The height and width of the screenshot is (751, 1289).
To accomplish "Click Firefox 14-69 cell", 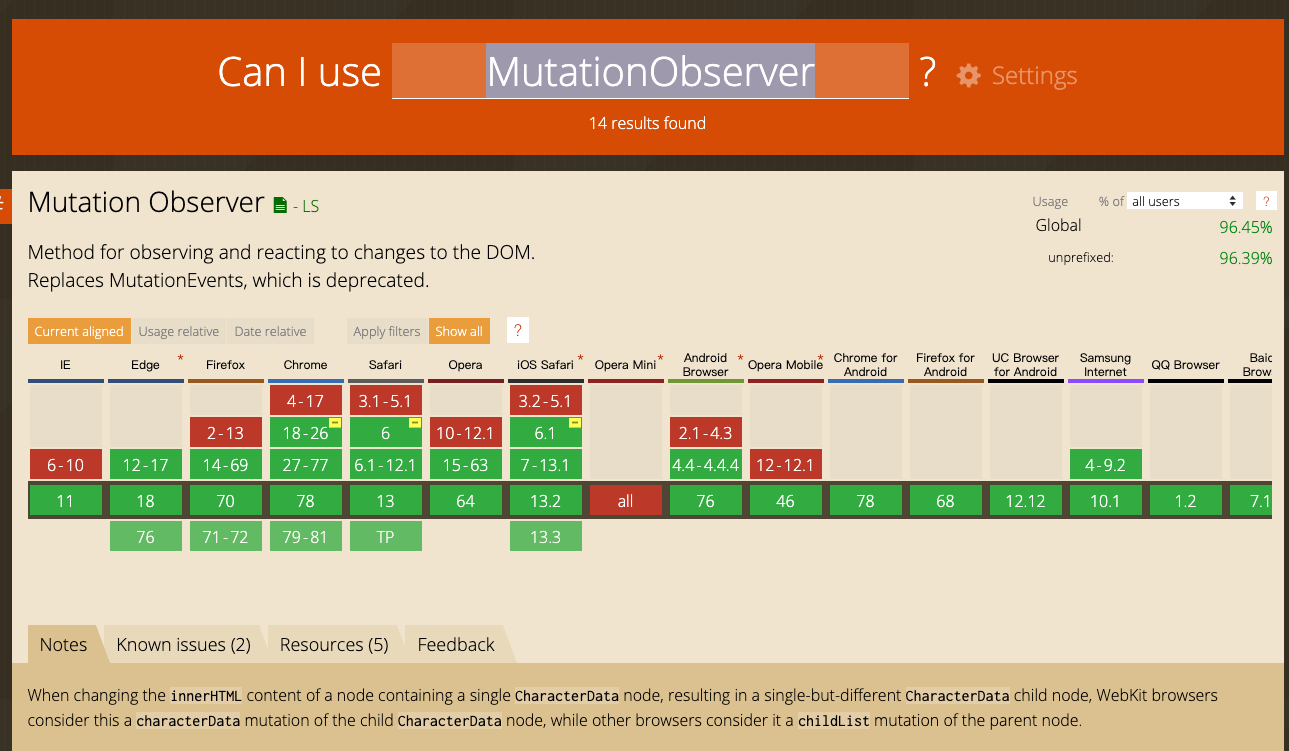I will 226,465.
